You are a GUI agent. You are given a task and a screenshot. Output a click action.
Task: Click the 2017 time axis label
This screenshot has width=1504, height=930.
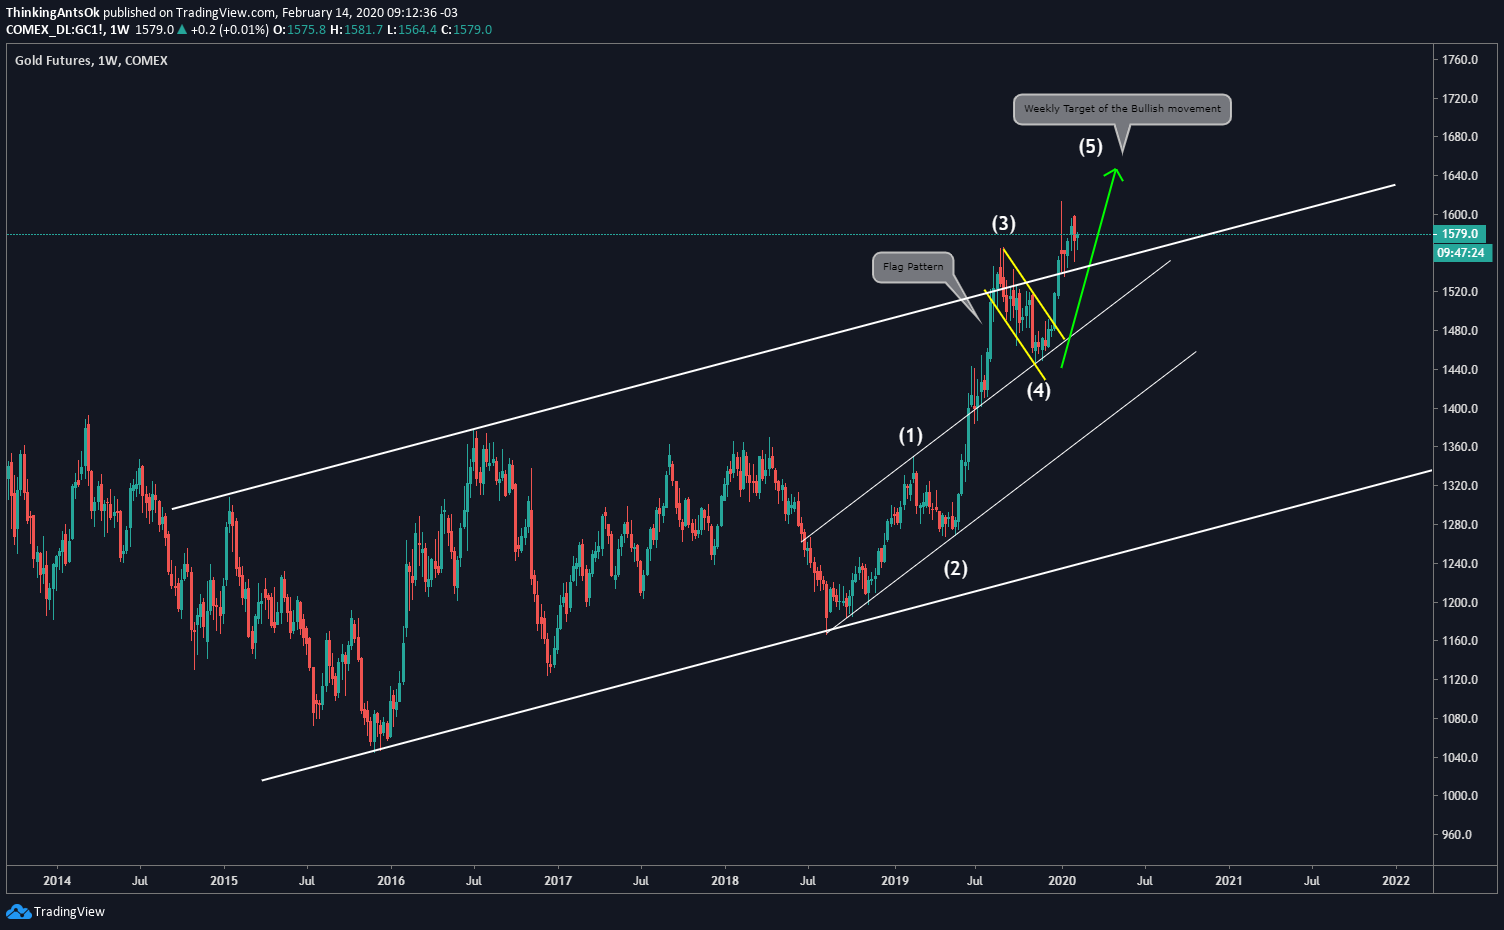click(558, 881)
